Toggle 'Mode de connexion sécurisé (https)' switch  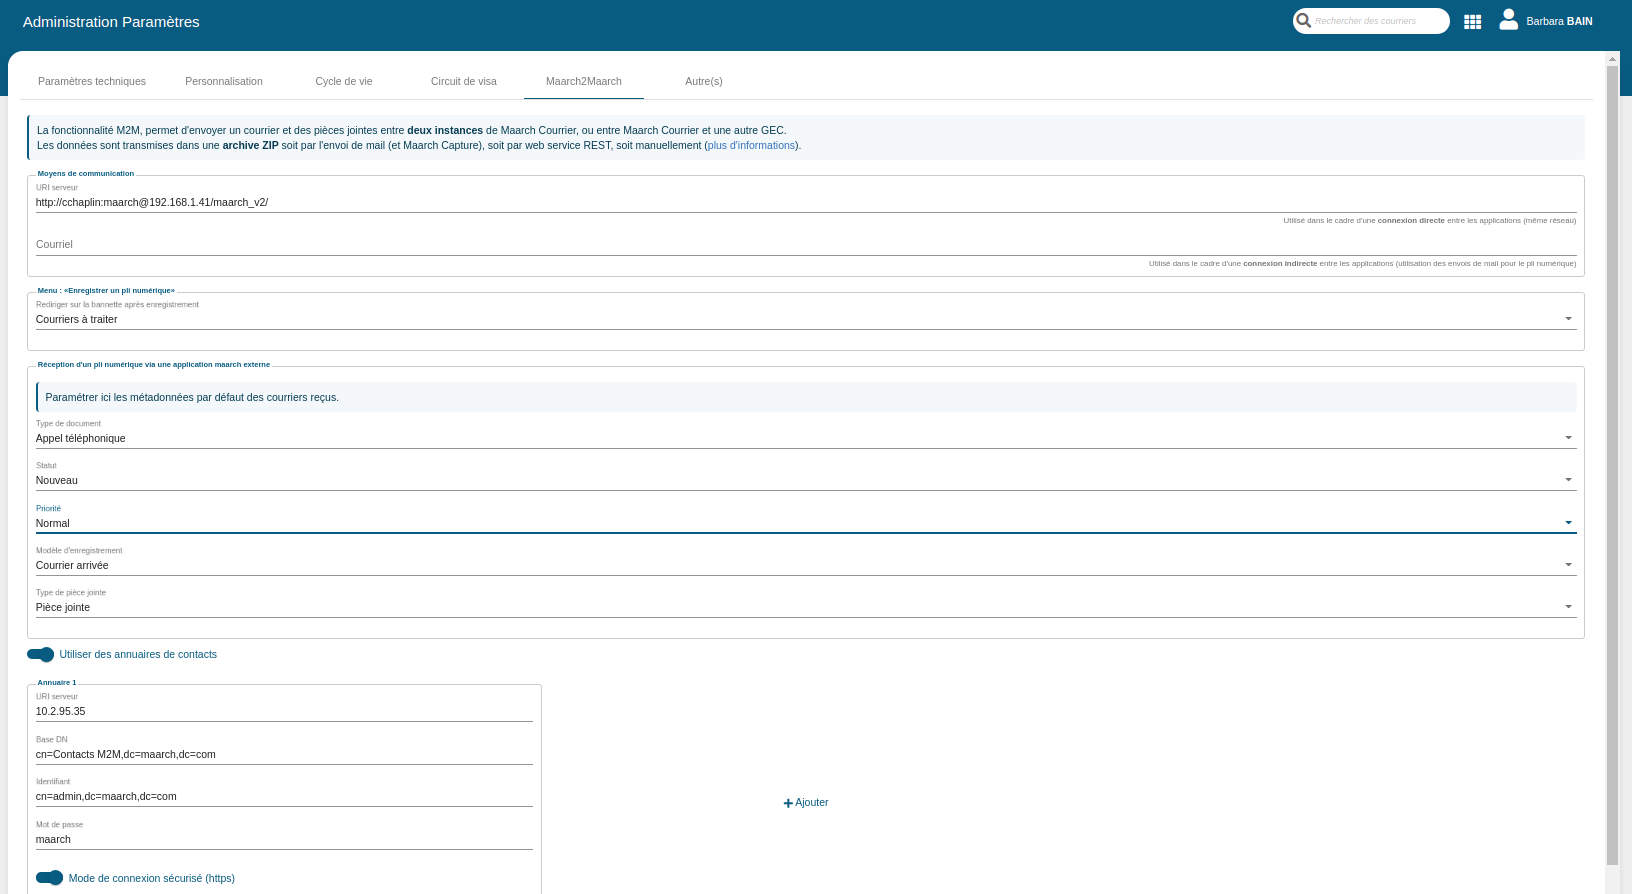(x=50, y=878)
